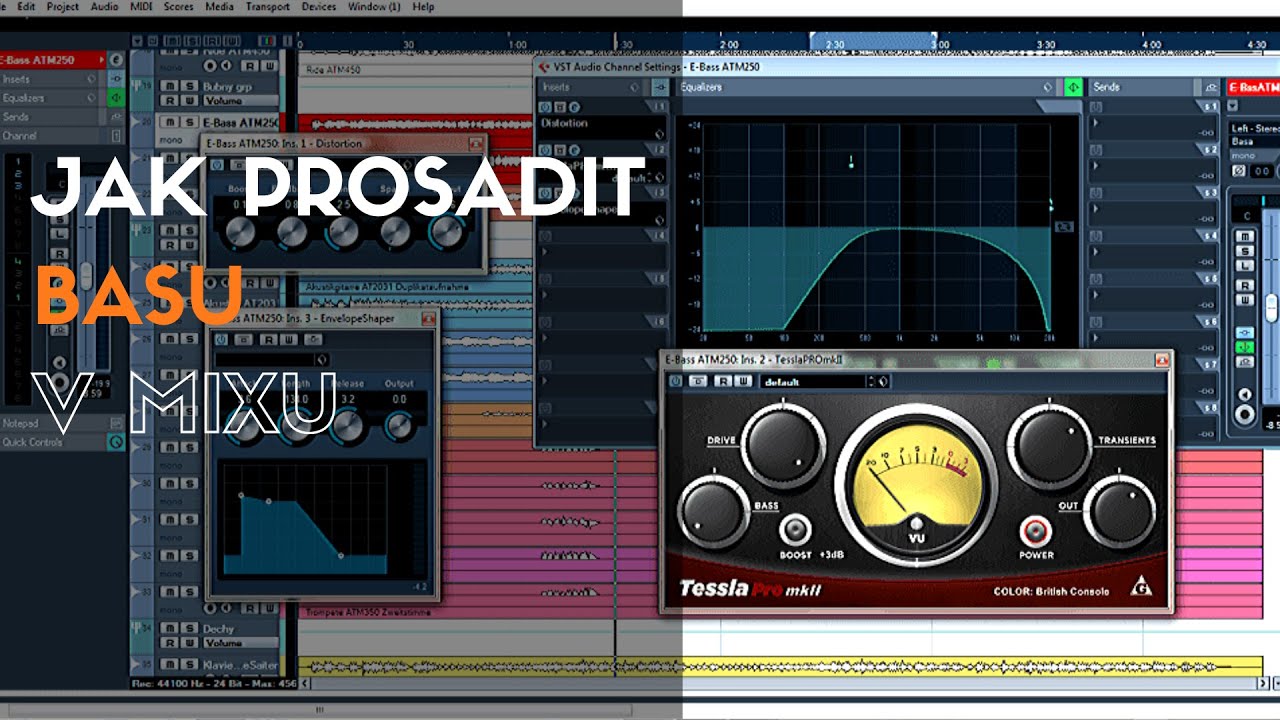Screen dimensions: 1280x720
Task: Click the TesslaPRO OUT knob
Action: pos(1120,510)
